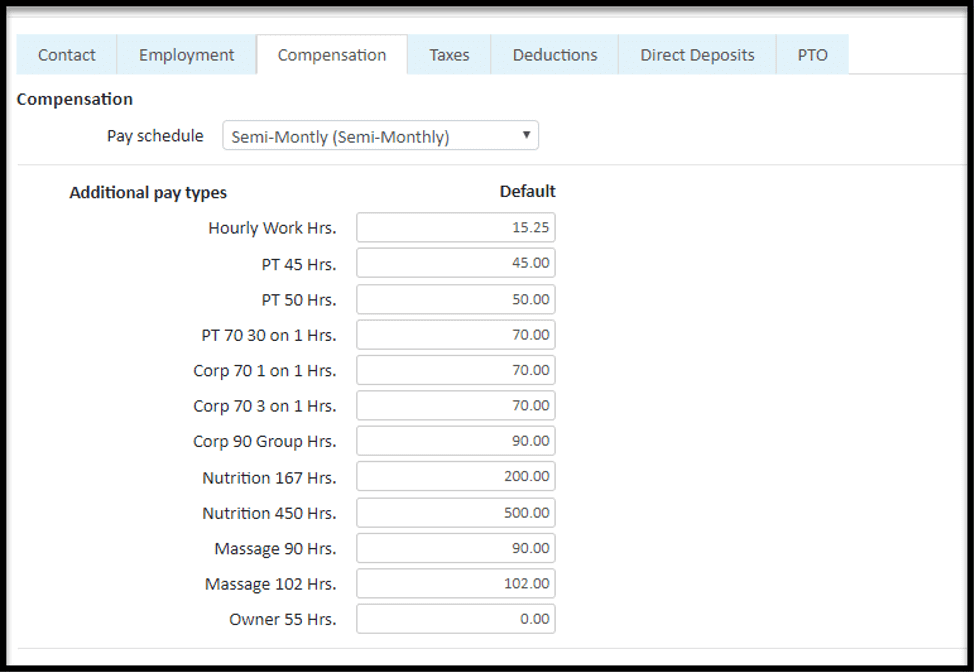Select the PT 70 30 on 1 Hrs. field
The height and width of the screenshot is (672, 974).
click(x=455, y=334)
